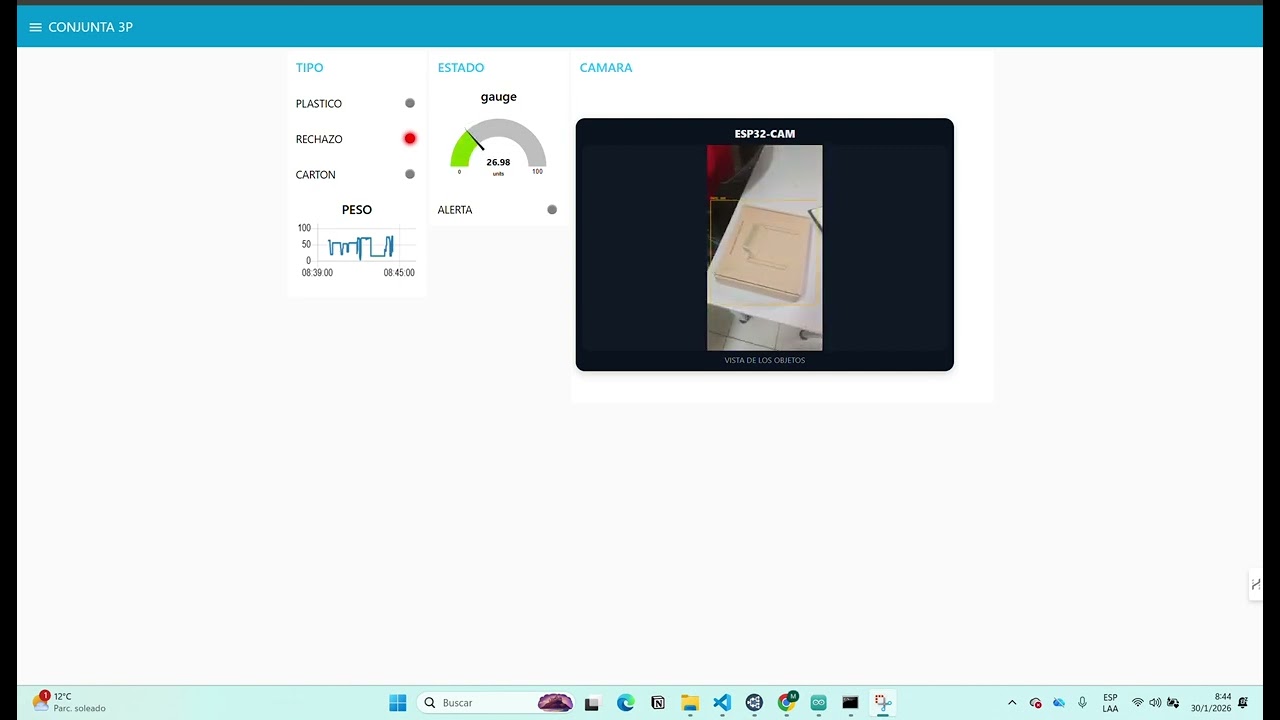Viewport: 1280px width, 720px height.
Task: Click the PLASTICO indicator LED
Action: 410,103
